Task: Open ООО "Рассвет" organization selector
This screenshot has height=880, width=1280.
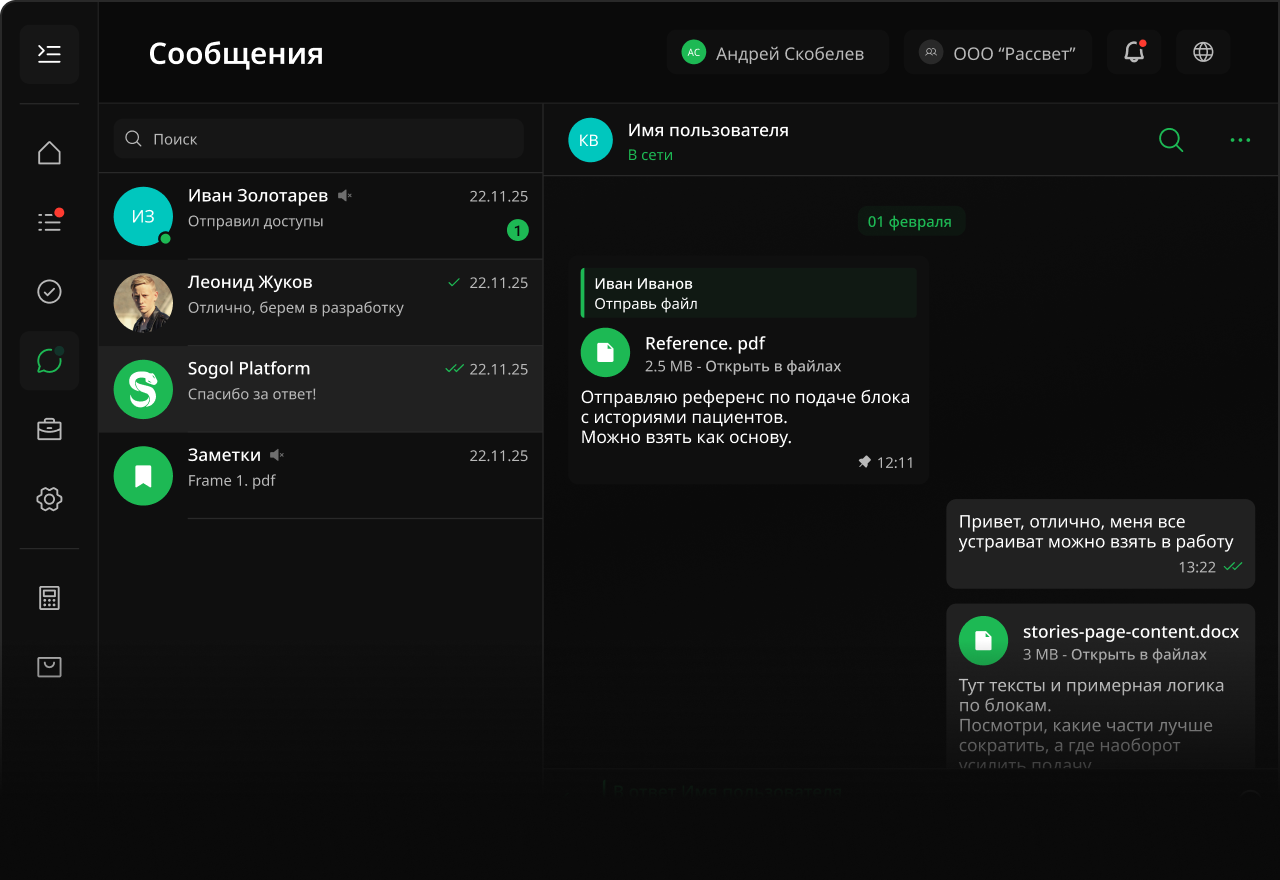Action: pos(997,53)
